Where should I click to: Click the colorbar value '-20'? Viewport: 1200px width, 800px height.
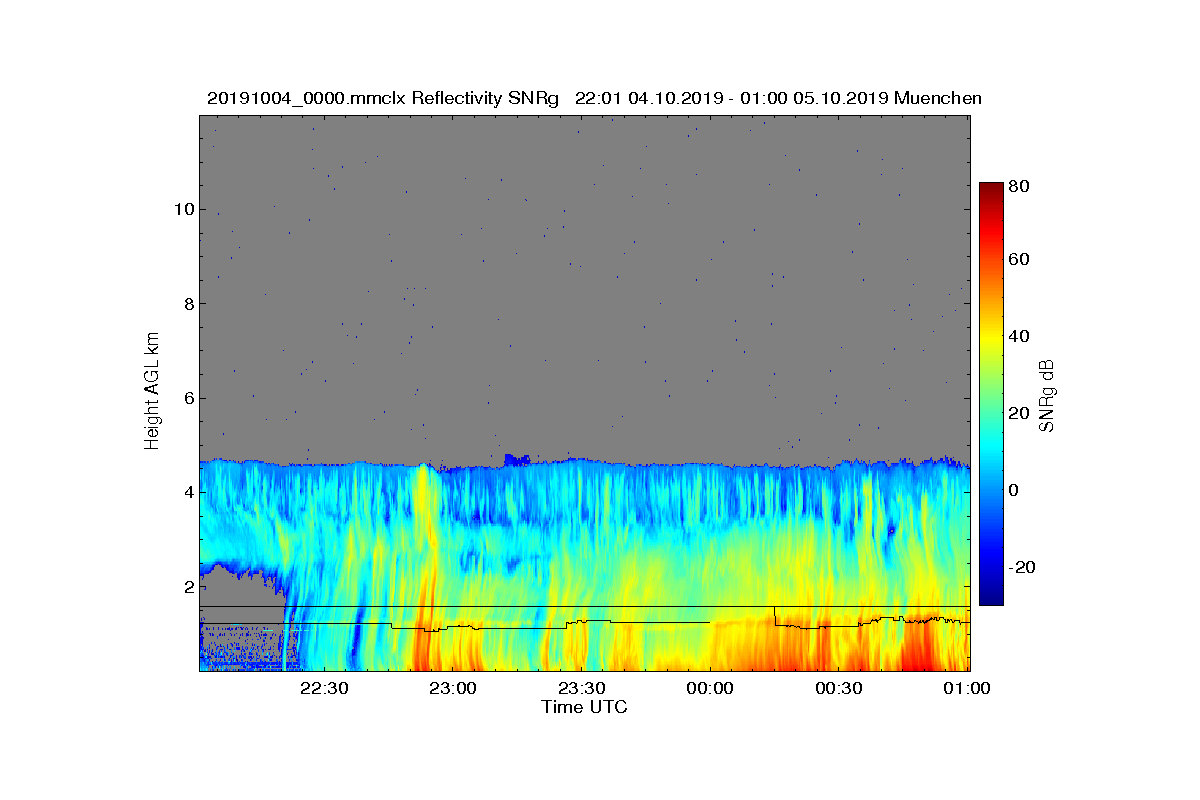click(1022, 567)
